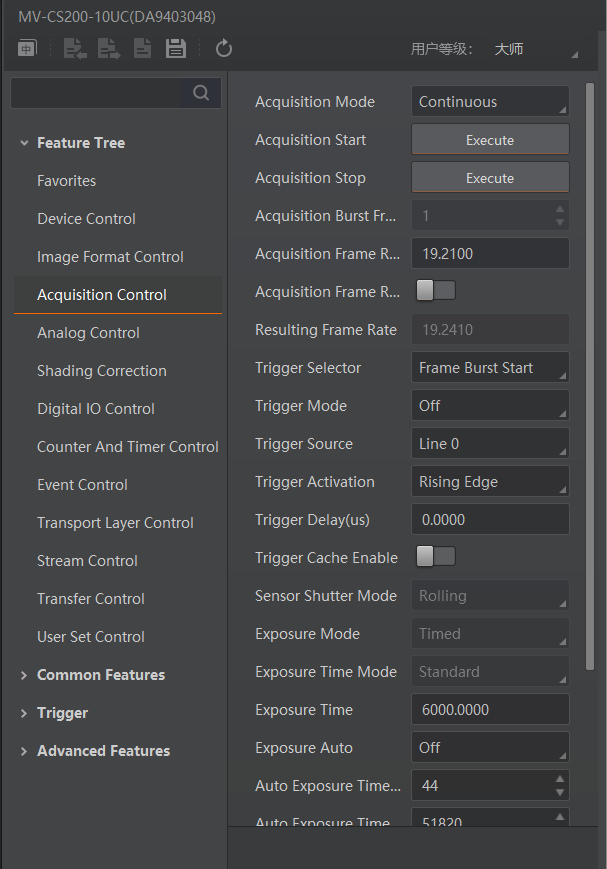
Task: Select Transport Layer Control item
Action: click(115, 523)
